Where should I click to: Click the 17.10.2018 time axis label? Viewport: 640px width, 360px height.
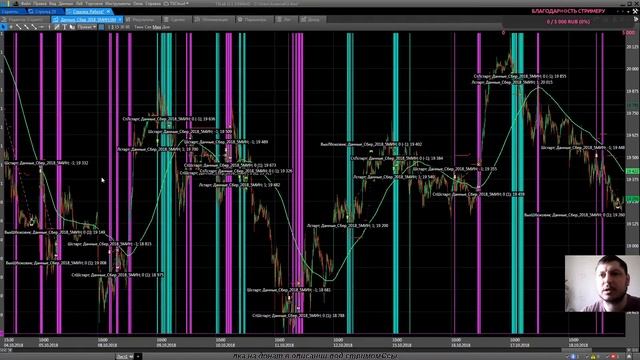(520, 345)
